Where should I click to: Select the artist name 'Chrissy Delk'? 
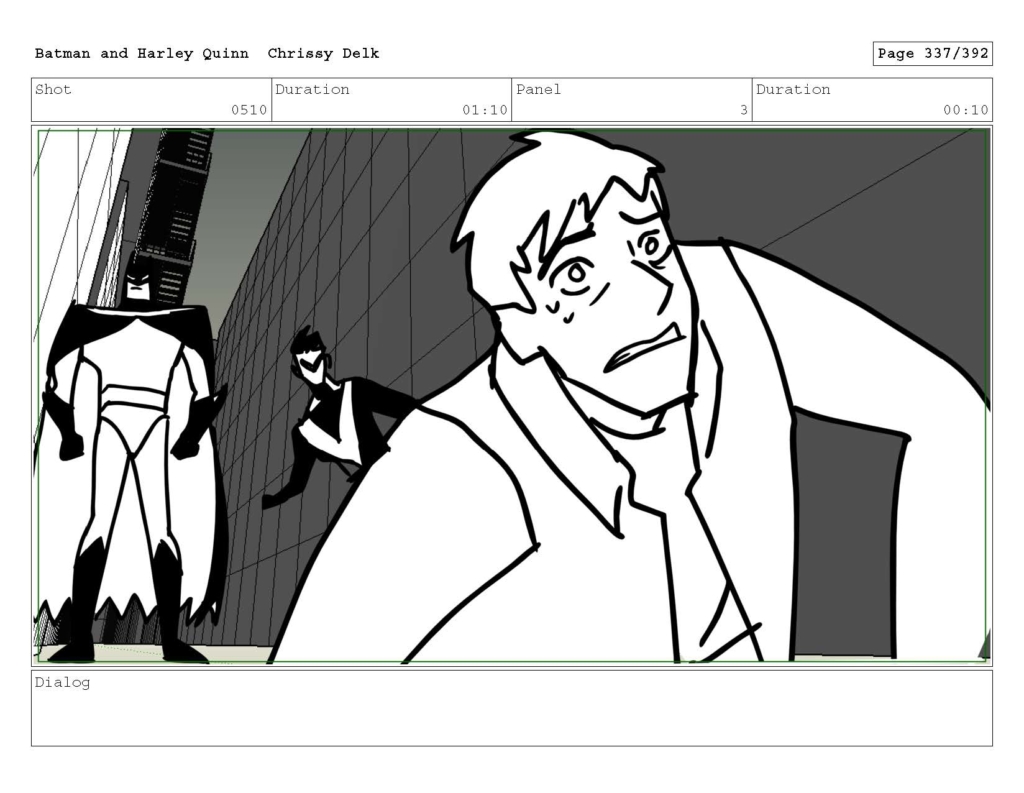[x=323, y=54]
